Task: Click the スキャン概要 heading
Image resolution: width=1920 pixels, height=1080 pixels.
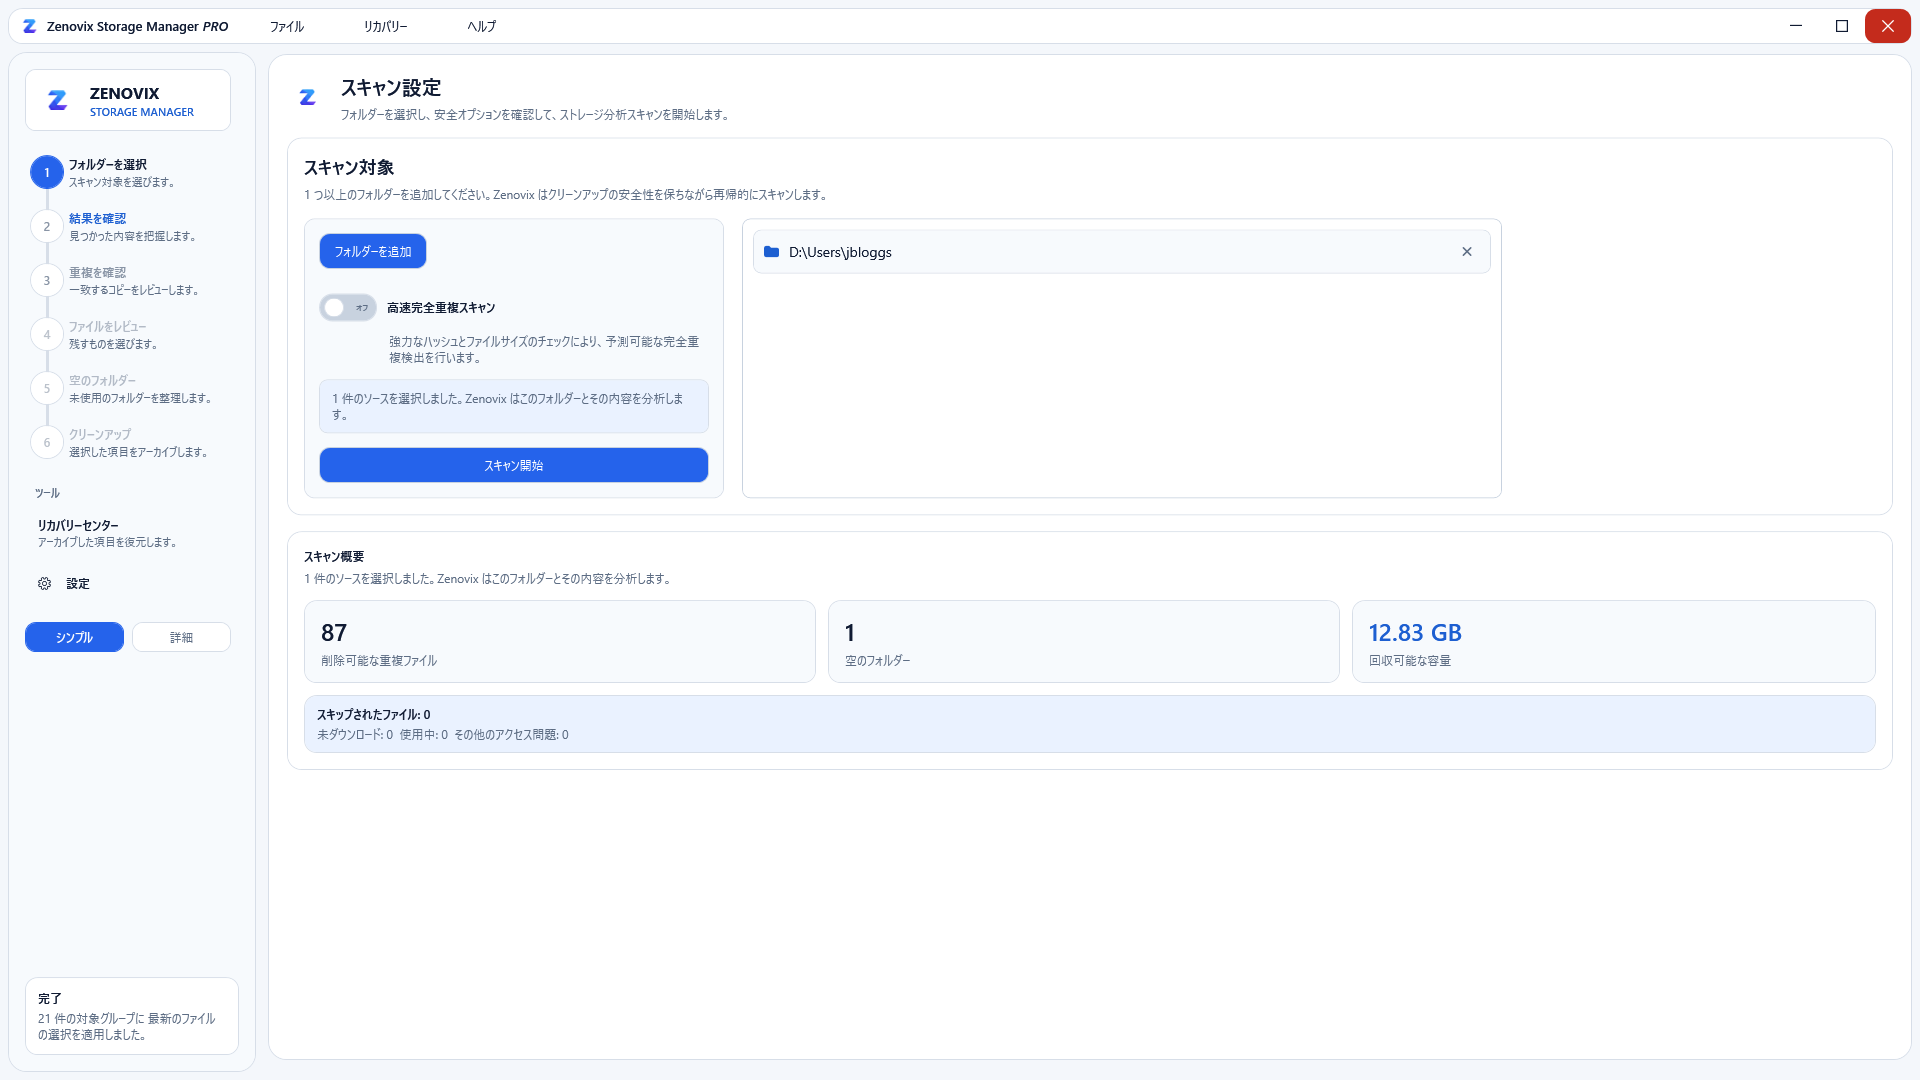Action: pyautogui.click(x=334, y=557)
